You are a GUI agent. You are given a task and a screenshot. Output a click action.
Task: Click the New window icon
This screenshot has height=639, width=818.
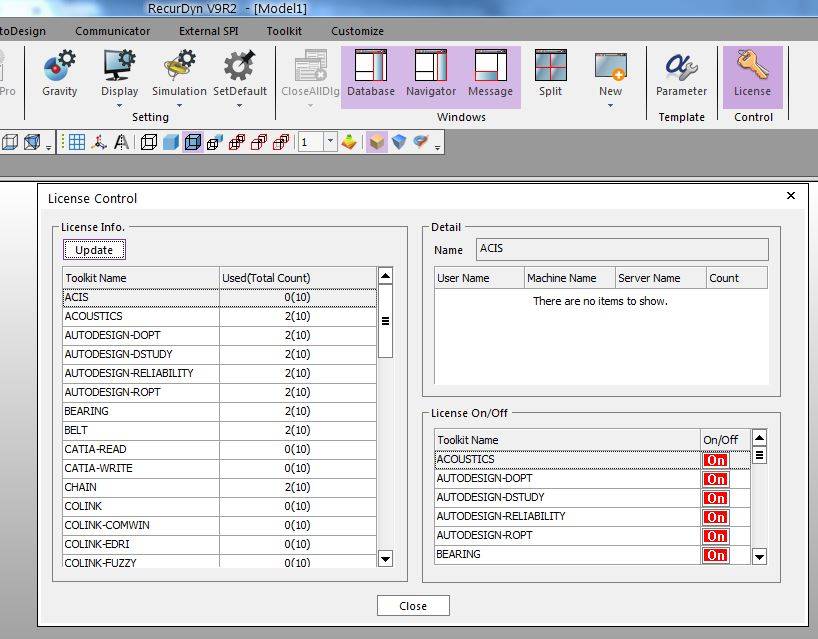pyautogui.click(x=610, y=65)
